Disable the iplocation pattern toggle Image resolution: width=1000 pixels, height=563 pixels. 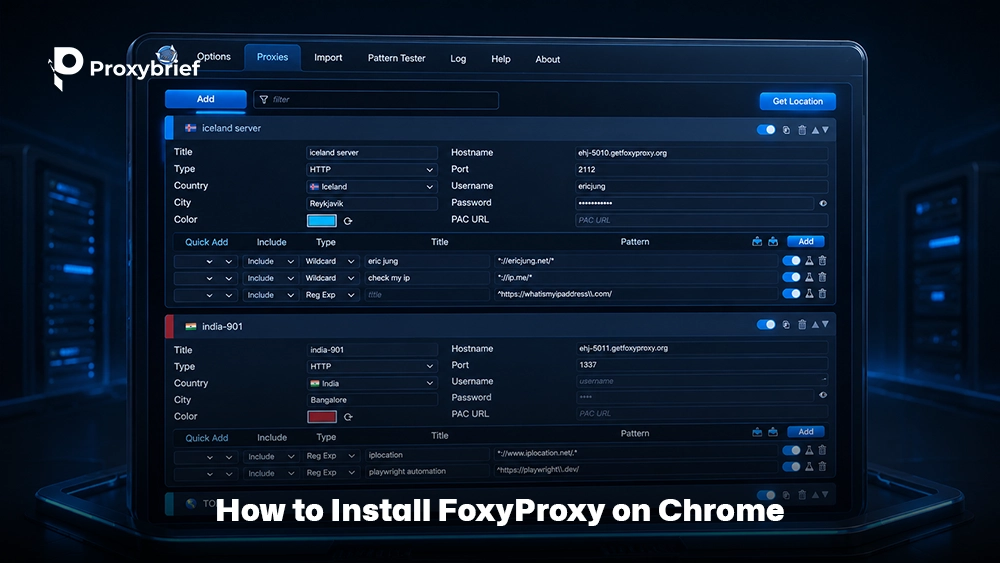[791, 450]
